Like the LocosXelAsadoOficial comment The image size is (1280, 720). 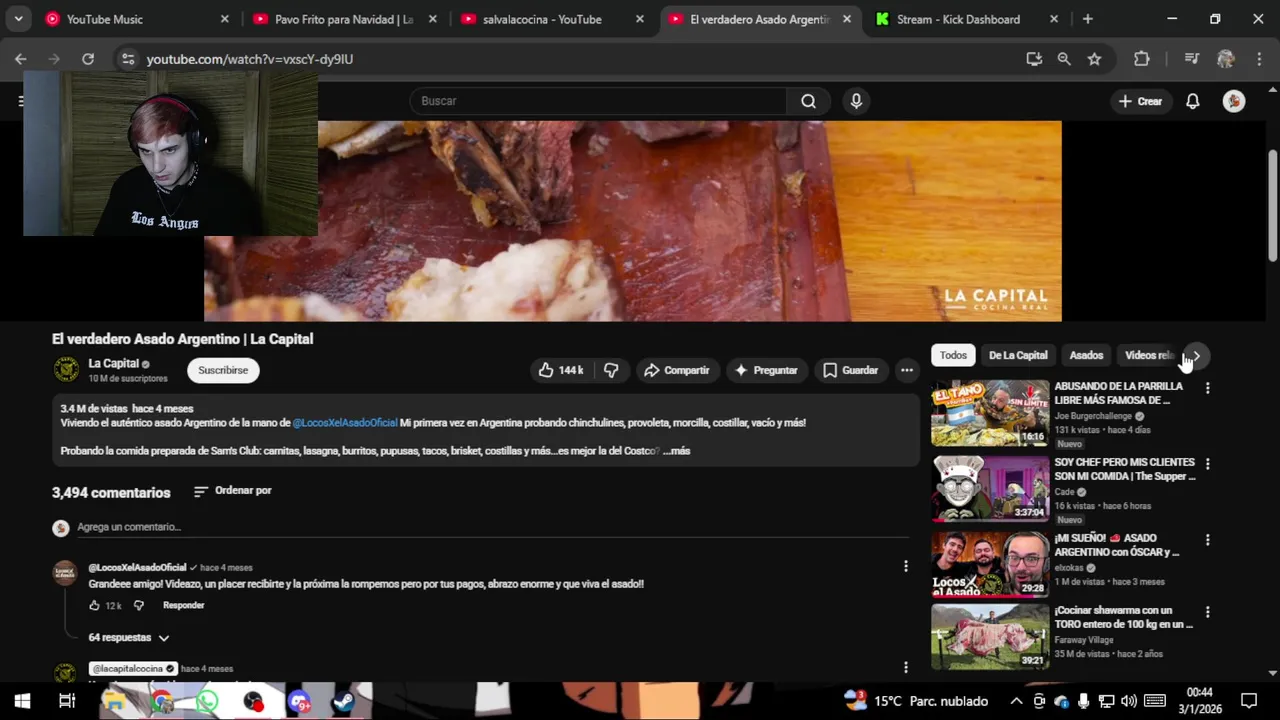(95, 605)
